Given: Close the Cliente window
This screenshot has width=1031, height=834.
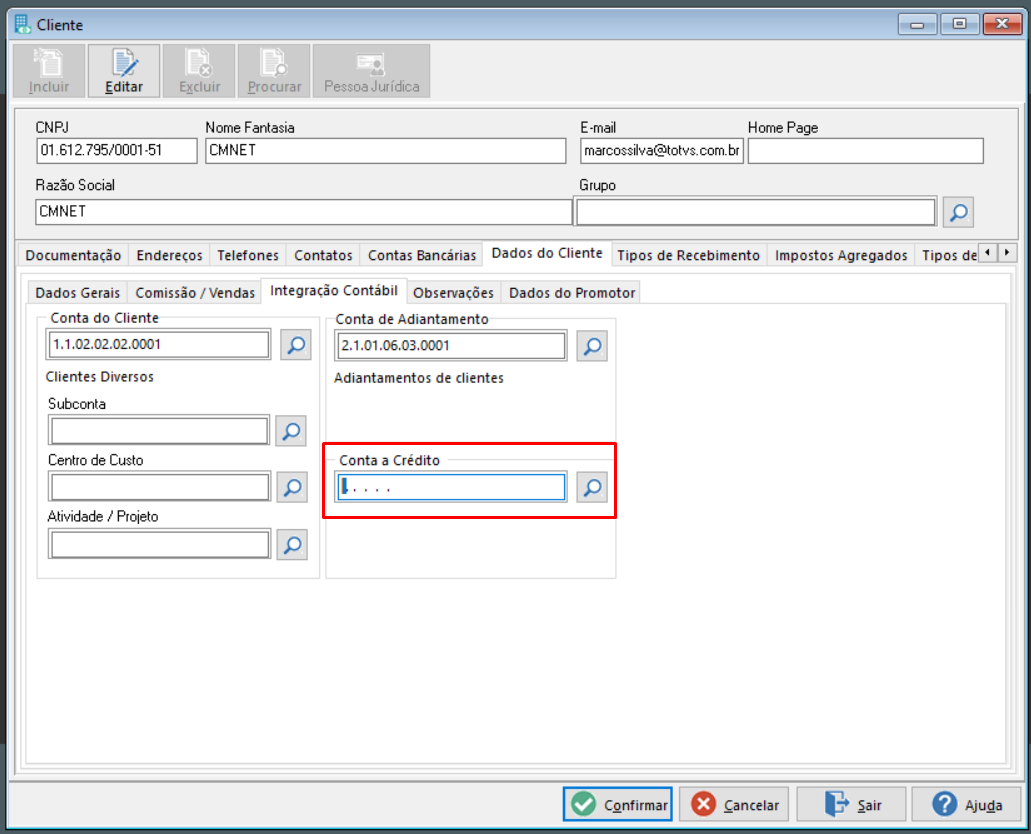Looking at the screenshot, I should (x=1001, y=24).
